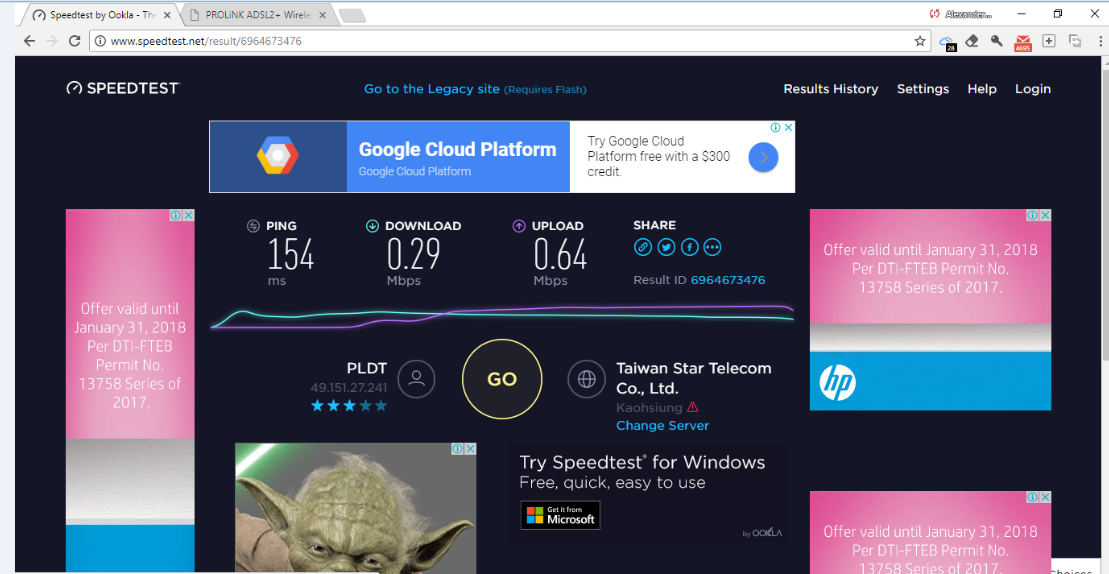The image size is (1109, 574).
Task: Close the left pink HP ad
Action: tap(188, 216)
